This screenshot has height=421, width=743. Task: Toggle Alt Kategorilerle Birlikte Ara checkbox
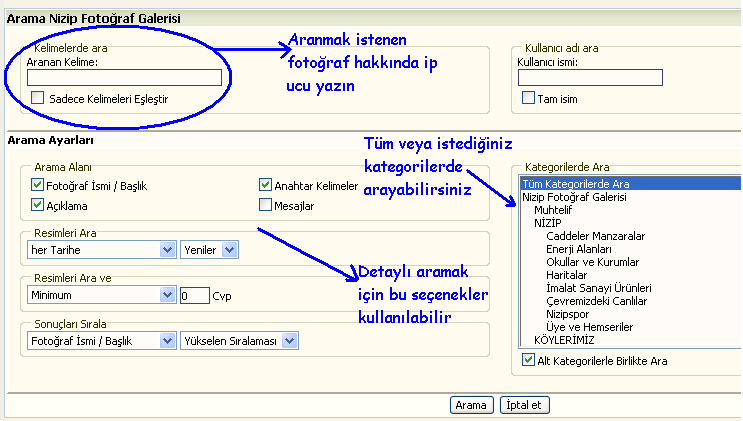tap(528, 360)
